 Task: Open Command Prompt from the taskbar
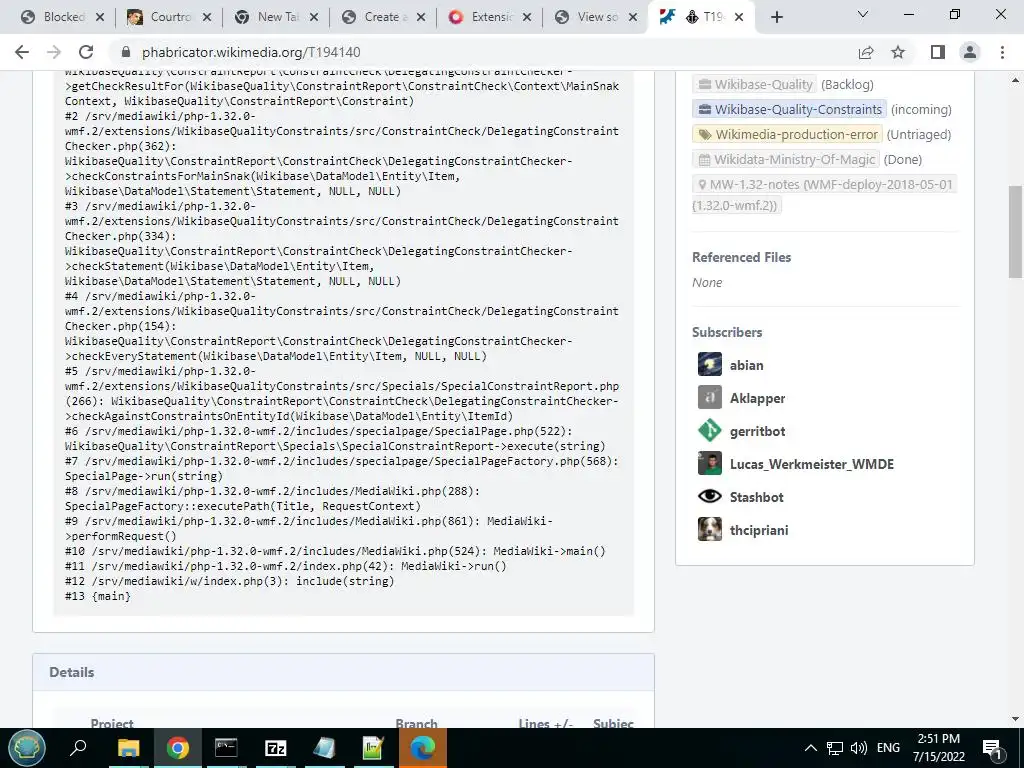(x=226, y=748)
